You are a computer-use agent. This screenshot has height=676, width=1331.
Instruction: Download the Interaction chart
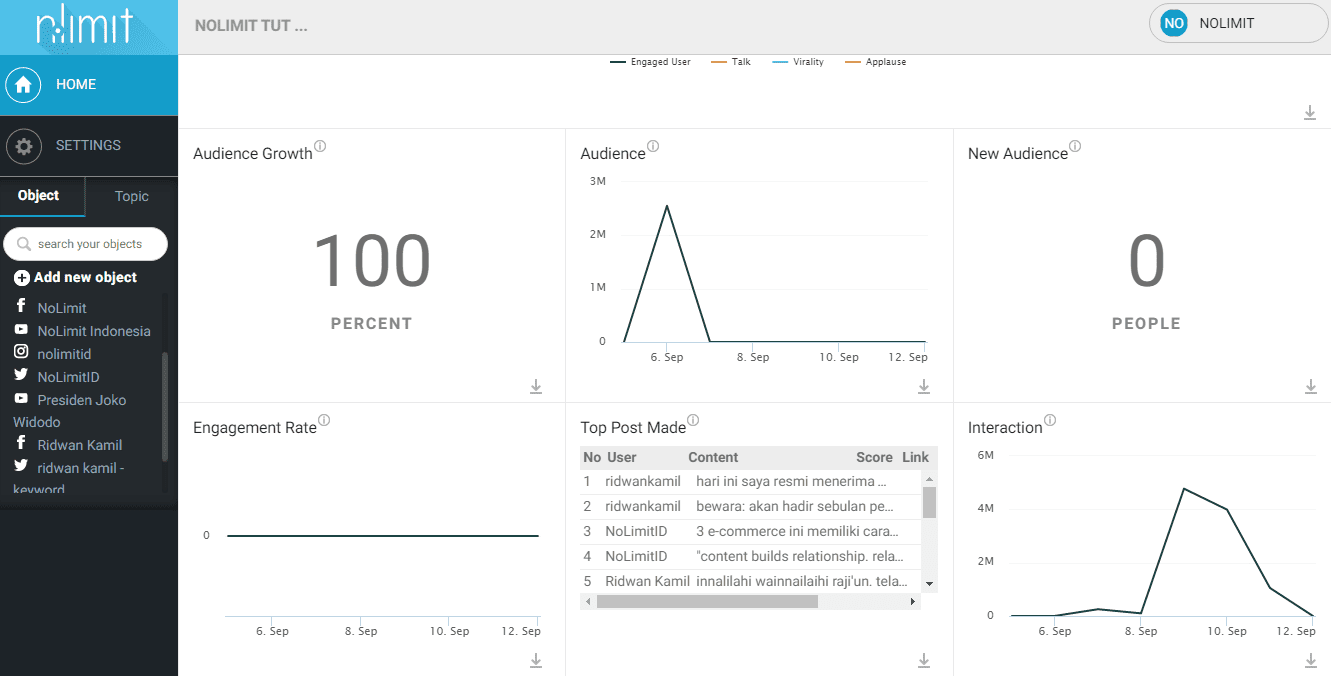1311,660
